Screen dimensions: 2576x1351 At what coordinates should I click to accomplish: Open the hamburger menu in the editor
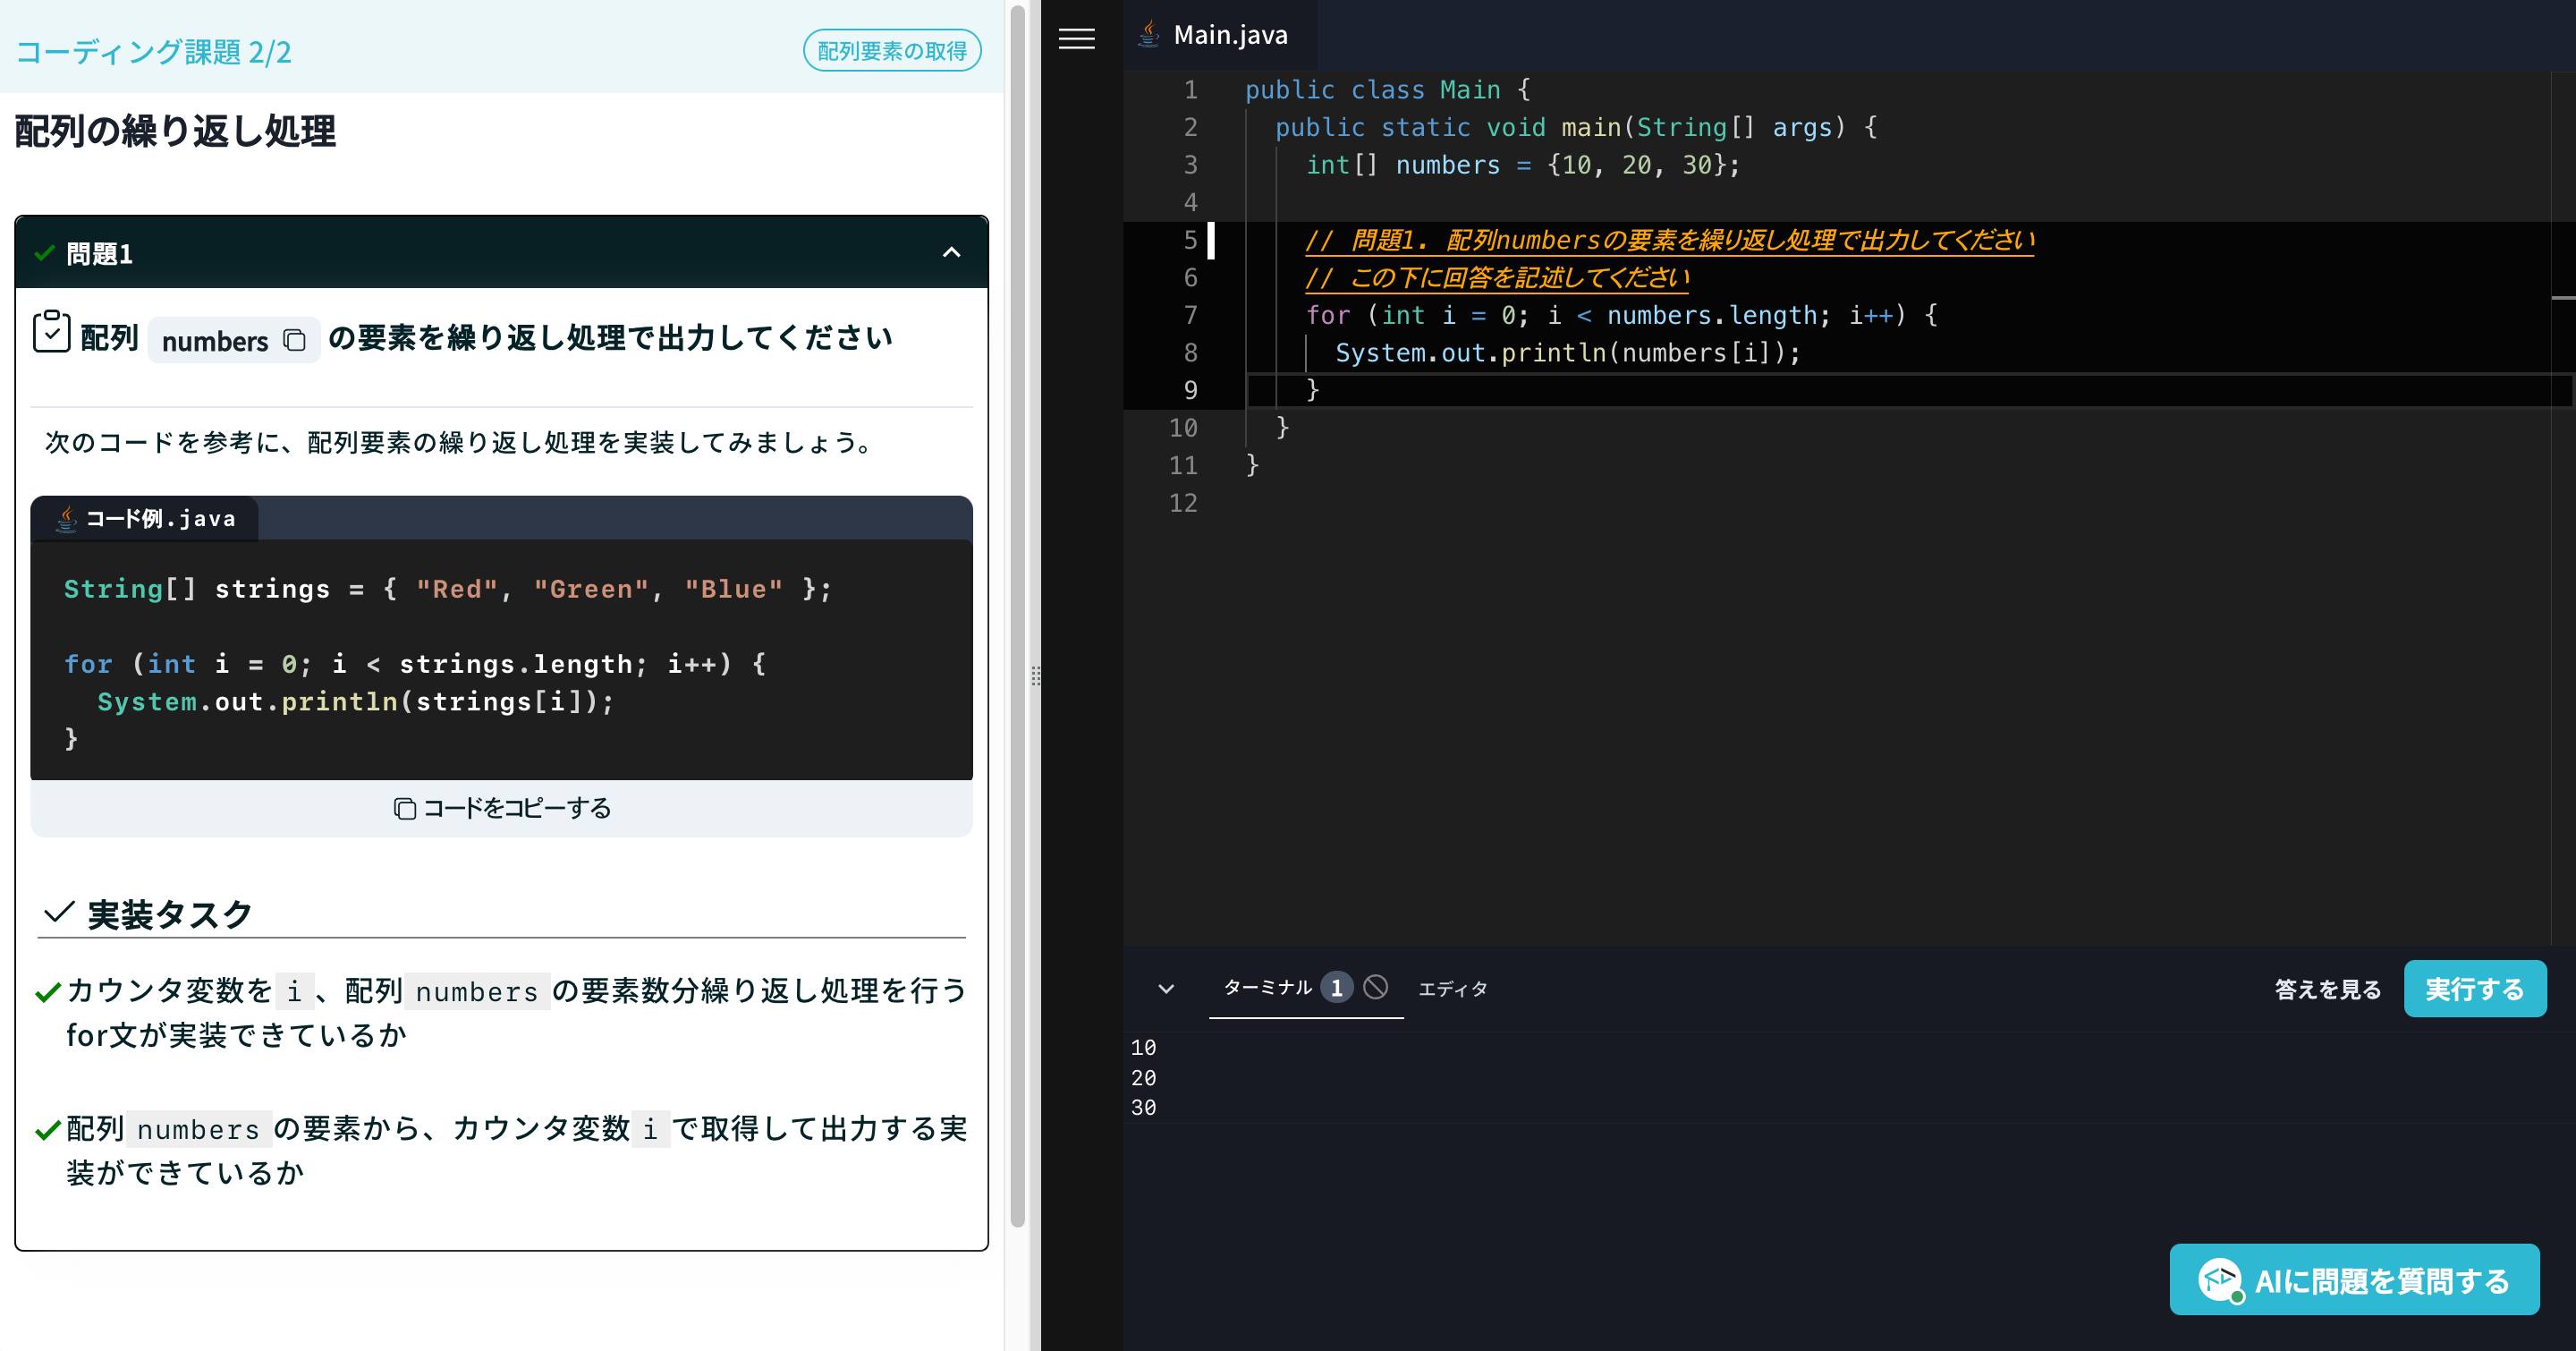click(1077, 39)
